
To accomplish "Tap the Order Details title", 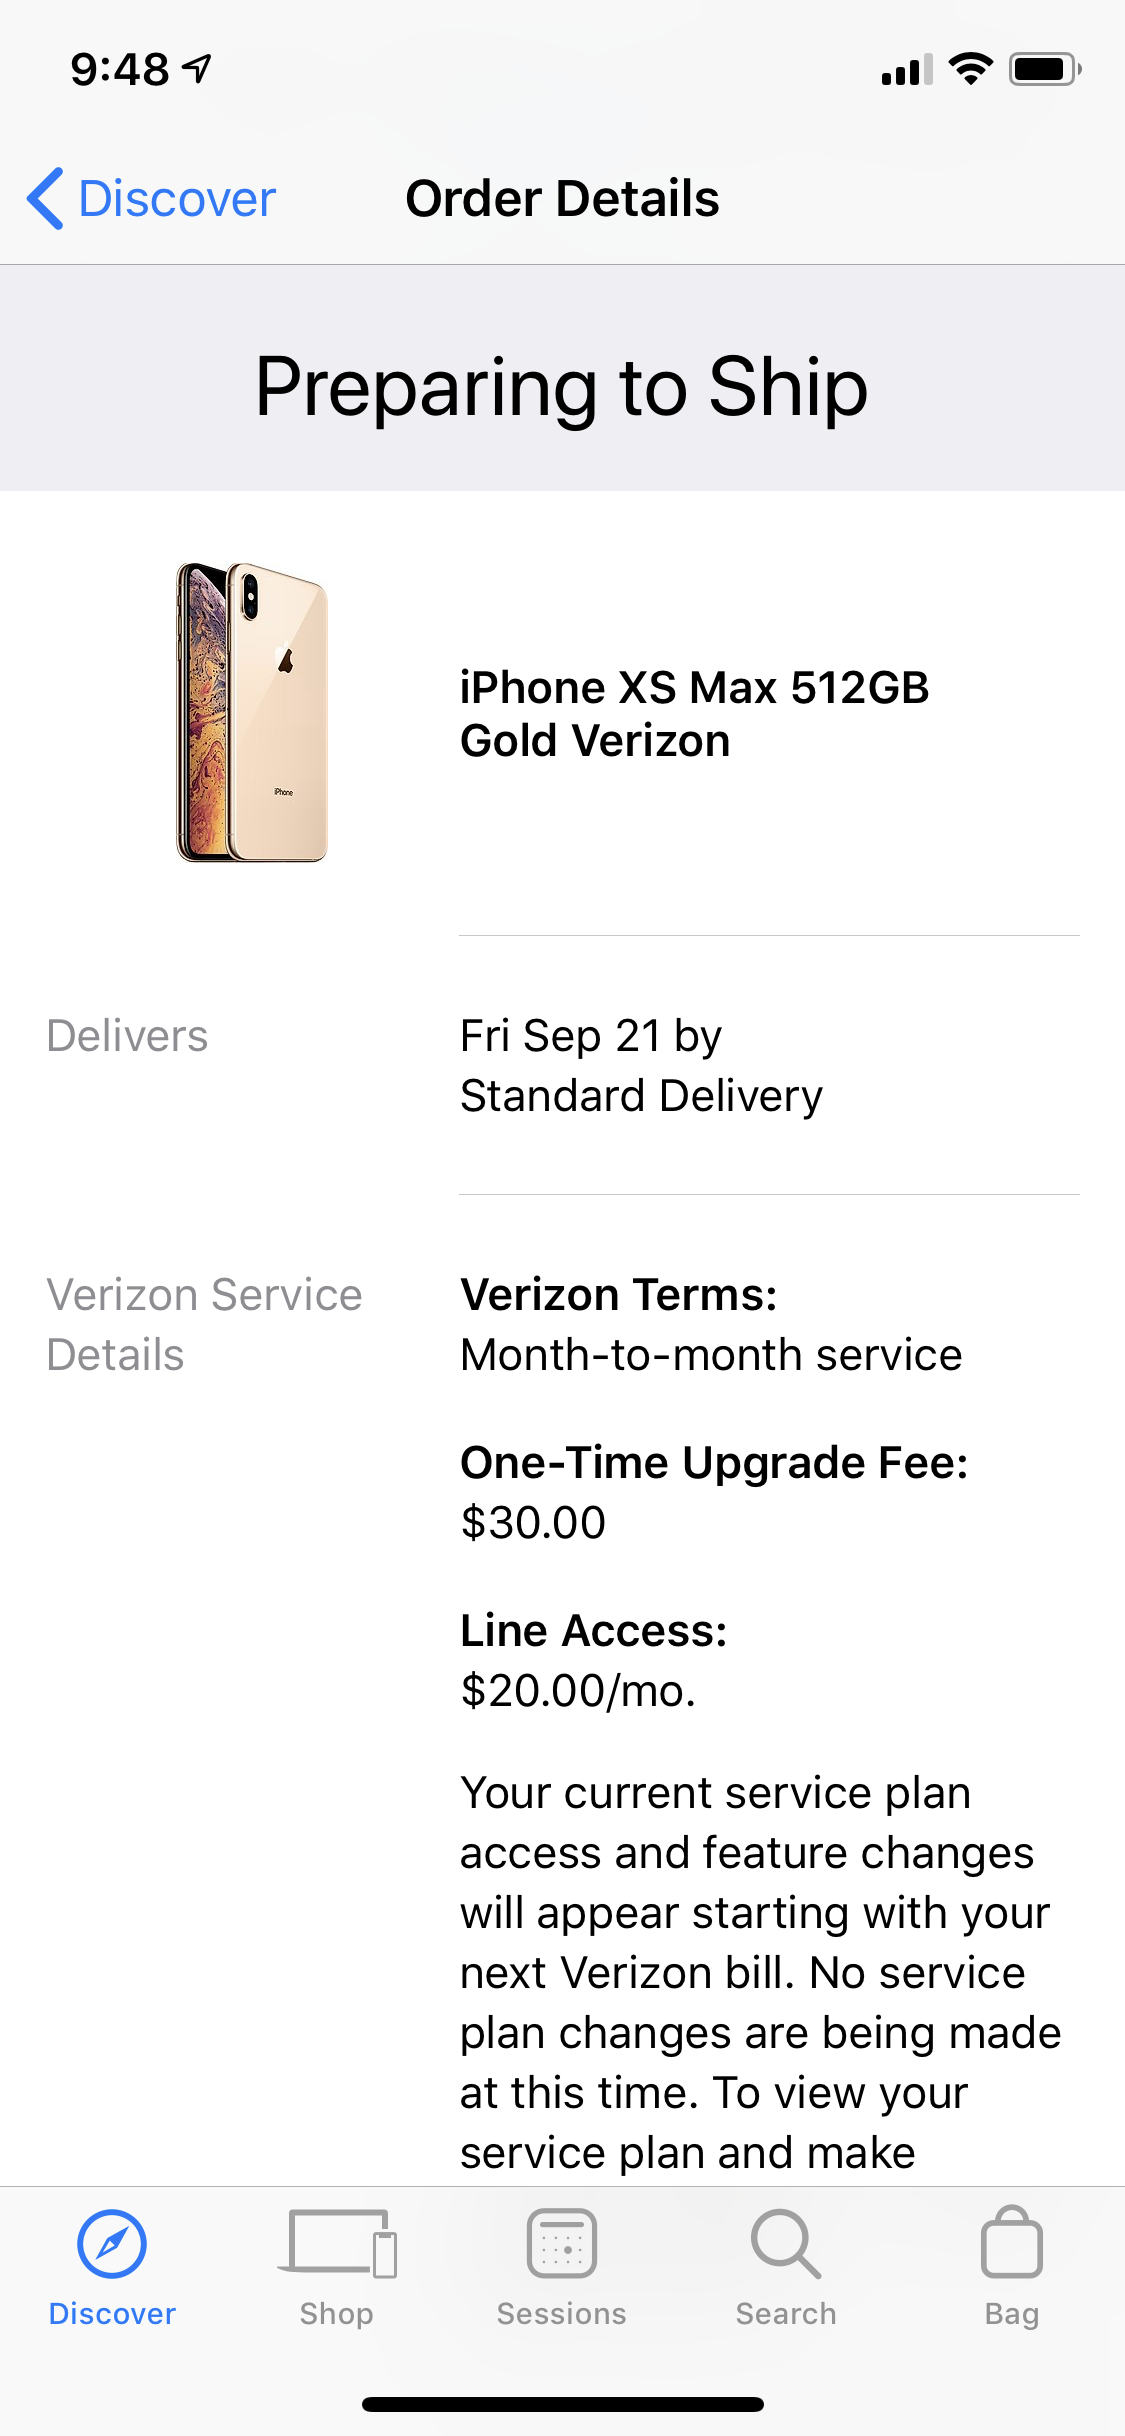I will coord(562,198).
